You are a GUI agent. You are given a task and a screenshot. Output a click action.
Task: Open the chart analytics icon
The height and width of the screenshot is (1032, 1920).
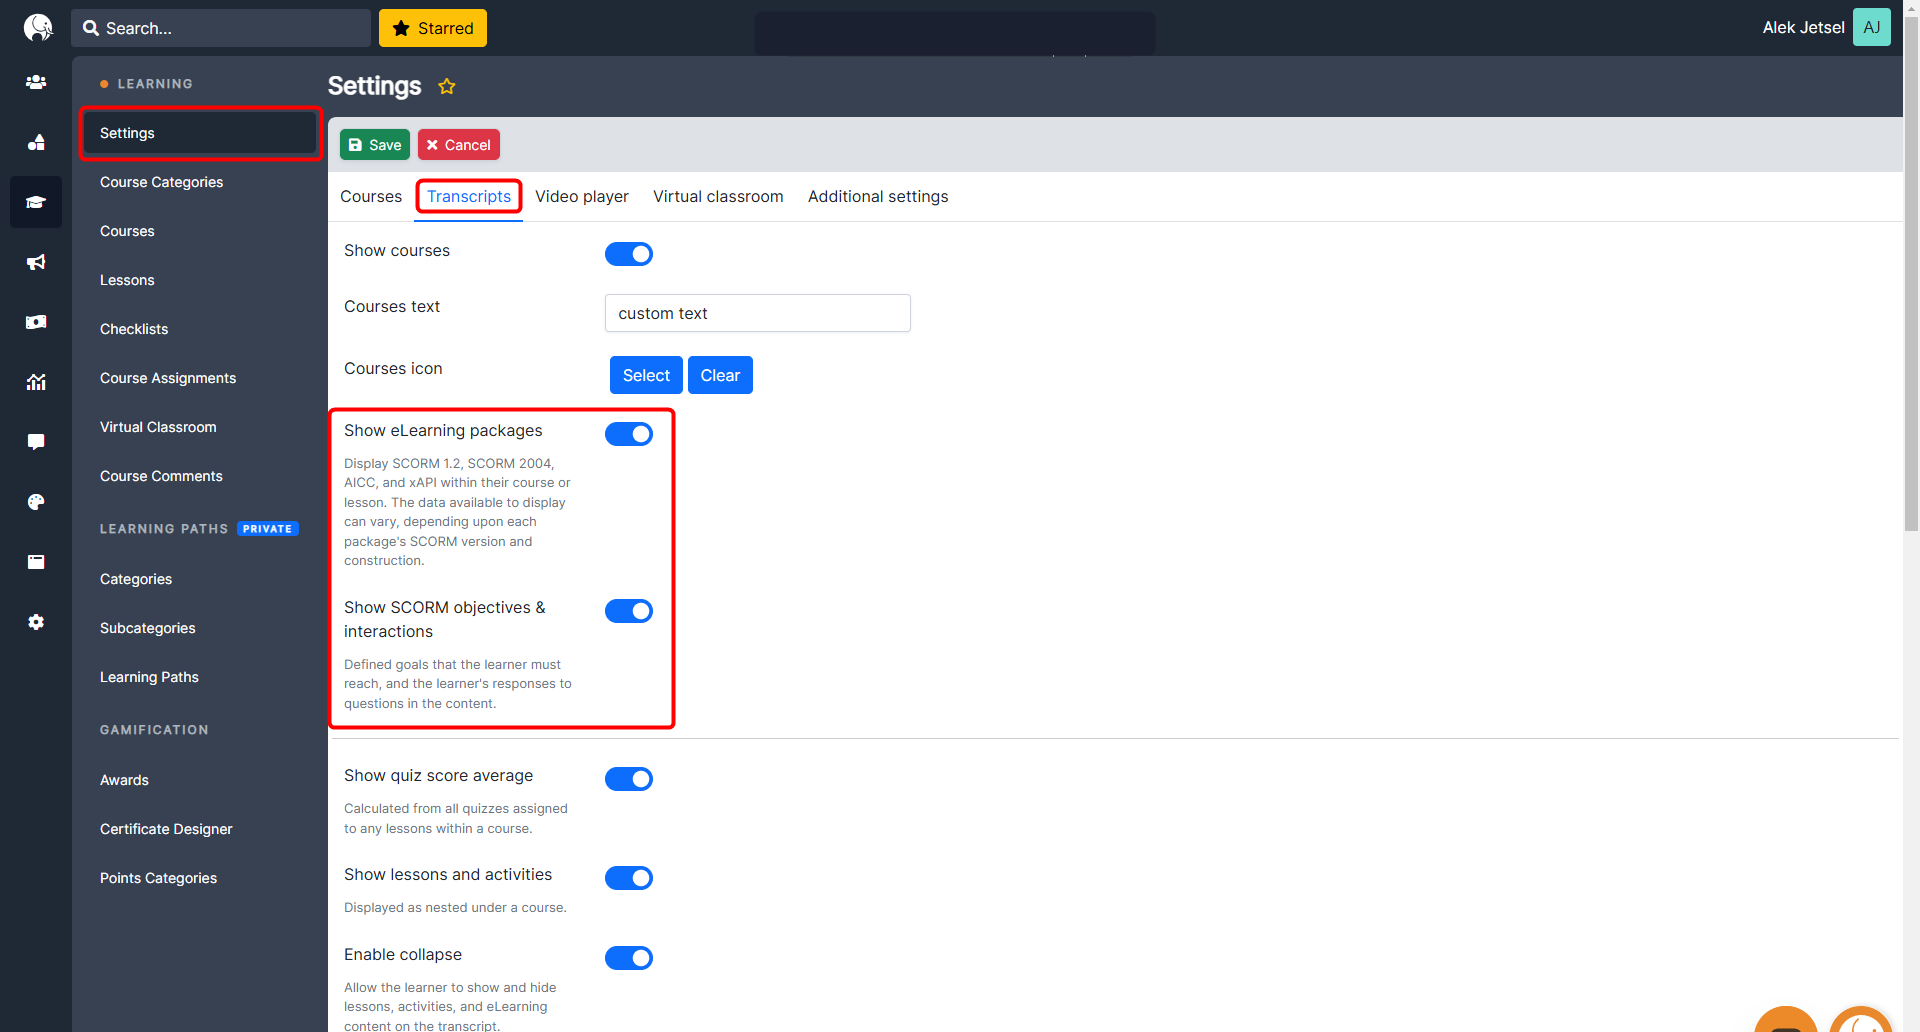coord(36,382)
